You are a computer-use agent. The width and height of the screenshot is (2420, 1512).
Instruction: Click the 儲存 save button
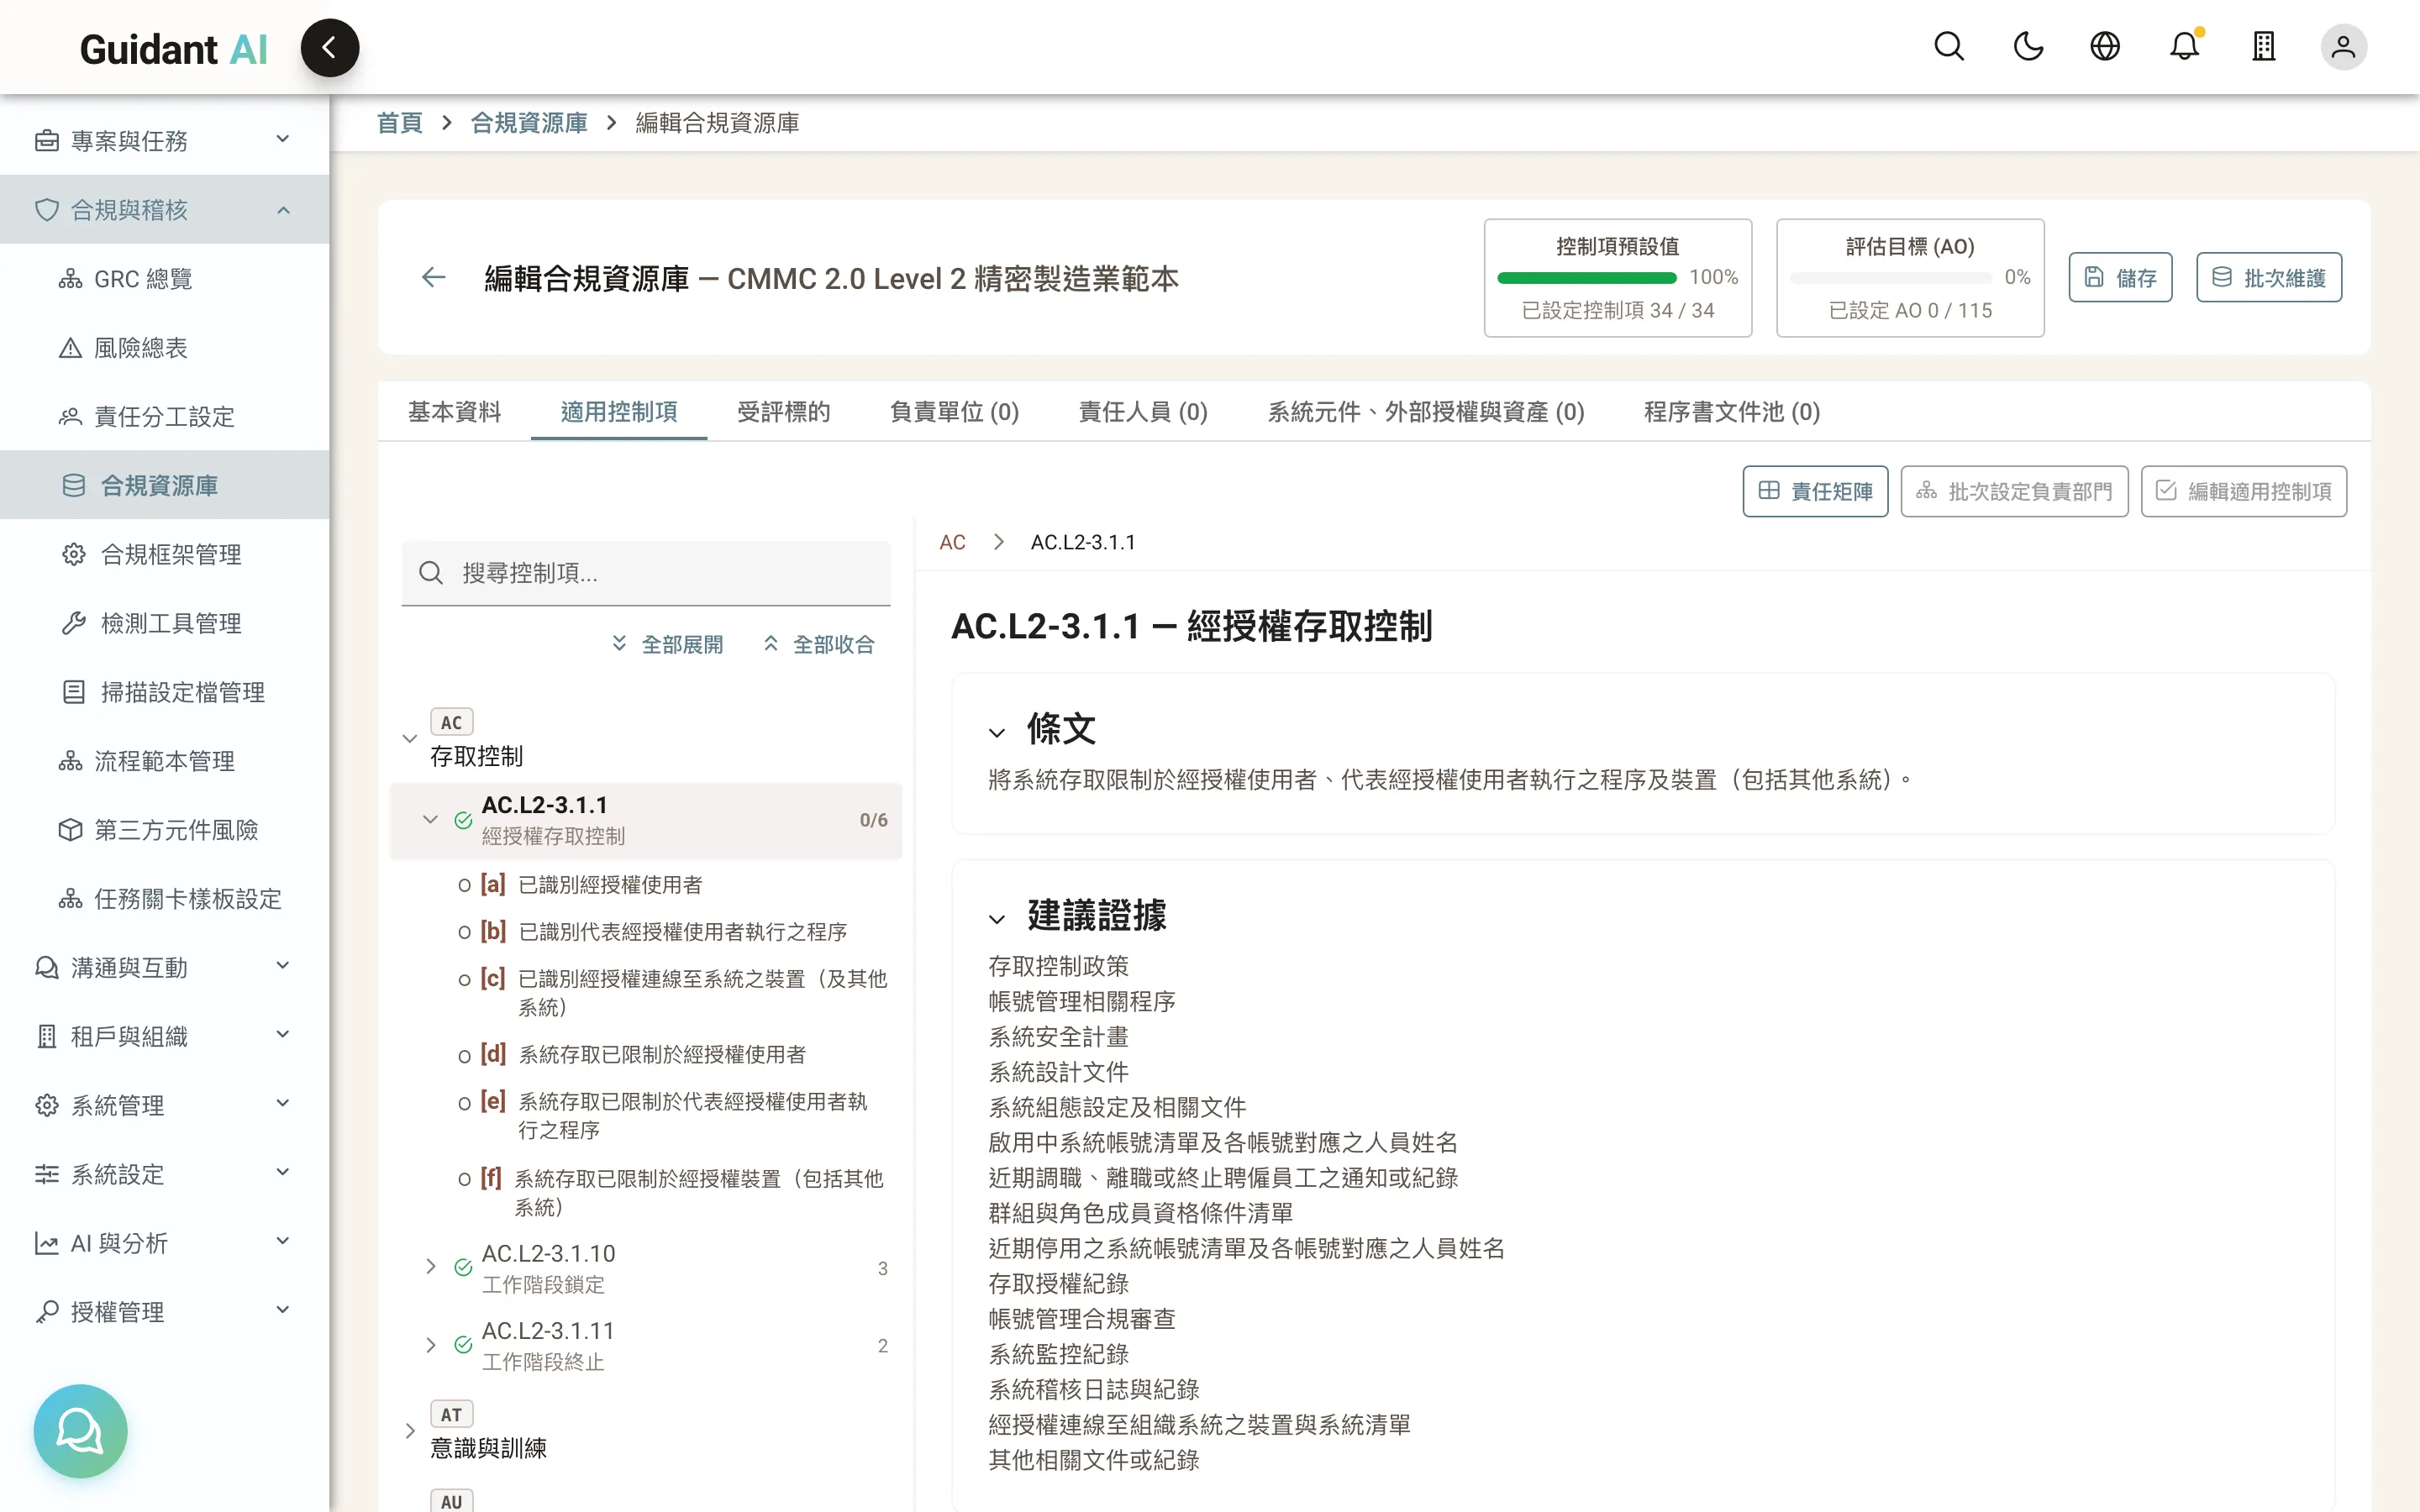[2120, 277]
